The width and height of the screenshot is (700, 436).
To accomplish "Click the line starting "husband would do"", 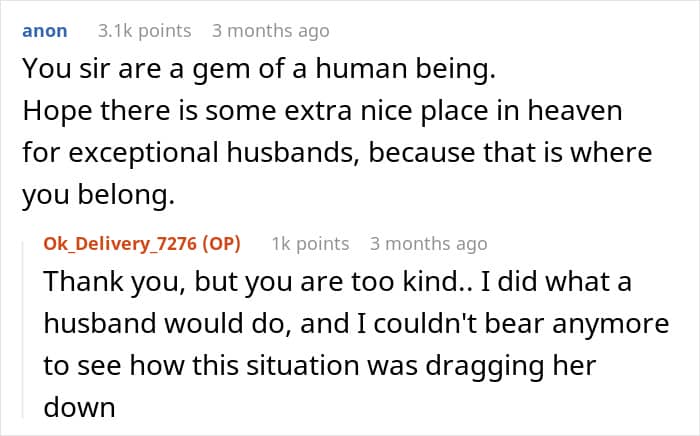I will coord(334,324).
